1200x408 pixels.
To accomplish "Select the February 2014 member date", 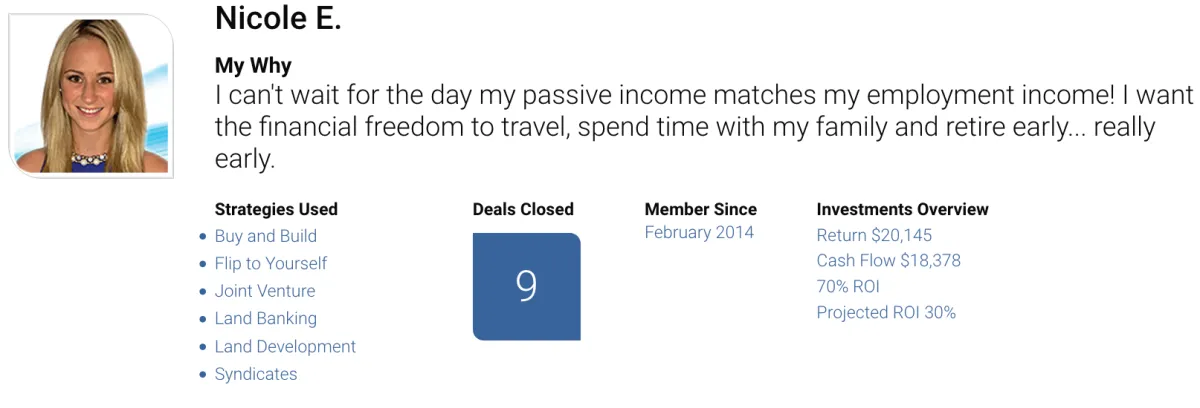I will tap(699, 232).
